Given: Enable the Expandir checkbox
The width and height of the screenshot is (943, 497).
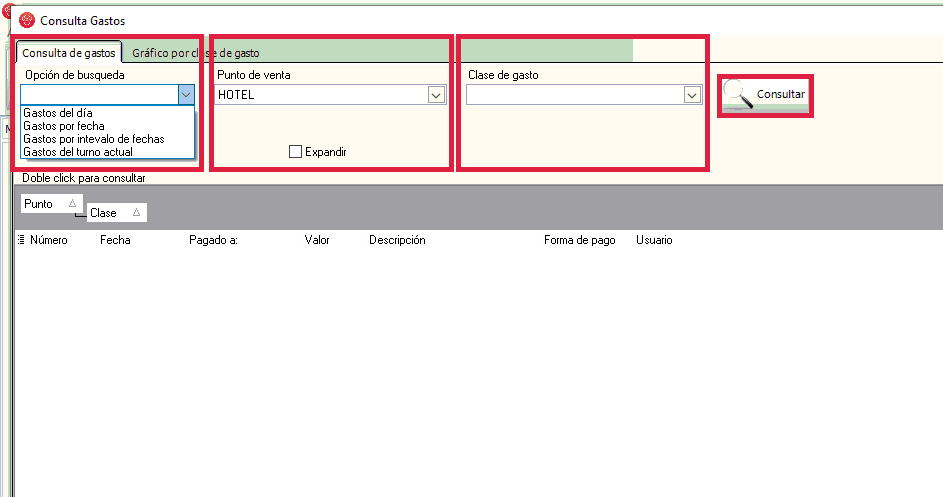Looking at the screenshot, I should pyautogui.click(x=295, y=152).
